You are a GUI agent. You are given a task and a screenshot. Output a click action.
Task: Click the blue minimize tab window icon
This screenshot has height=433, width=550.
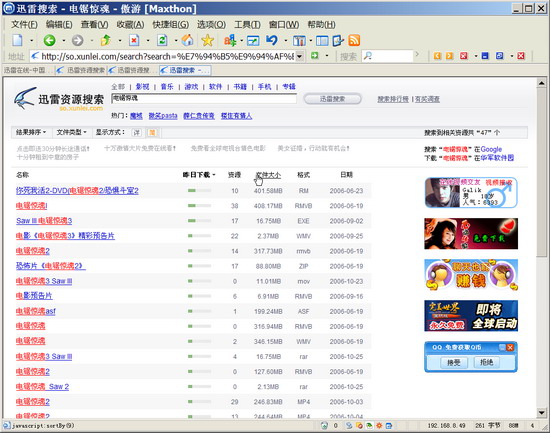click(485, 56)
